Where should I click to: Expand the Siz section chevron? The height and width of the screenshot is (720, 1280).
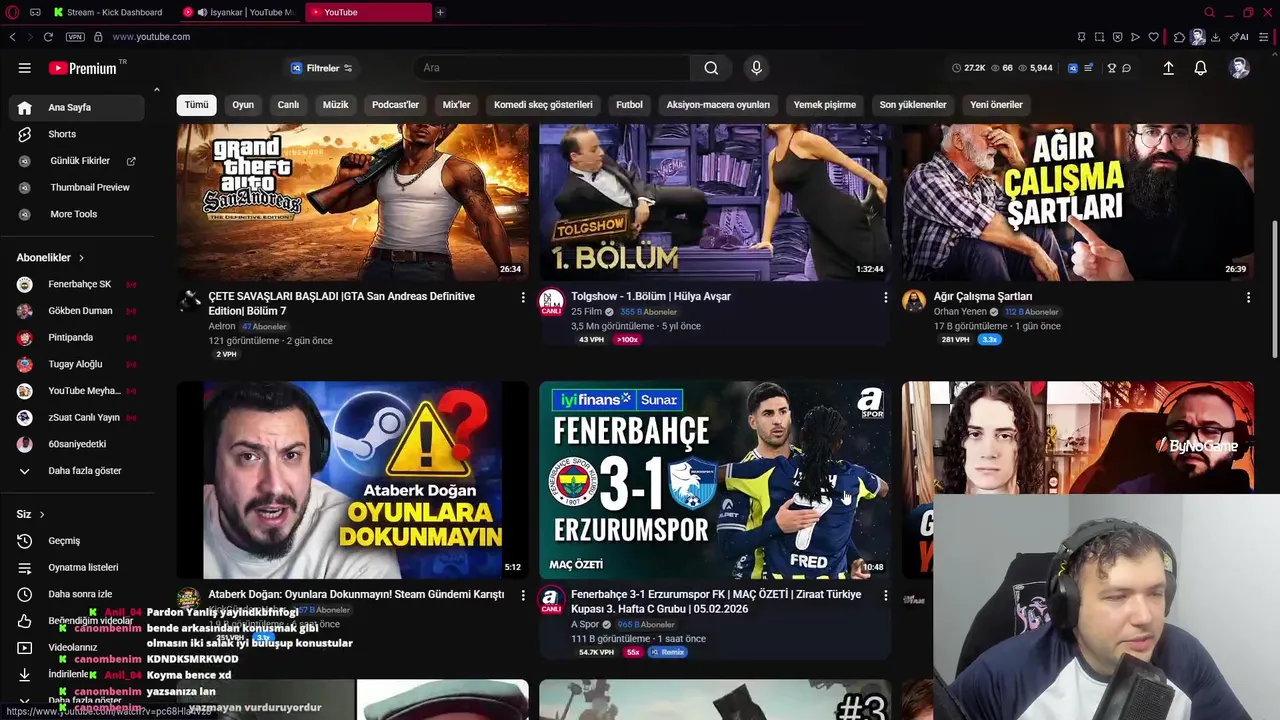point(42,515)
